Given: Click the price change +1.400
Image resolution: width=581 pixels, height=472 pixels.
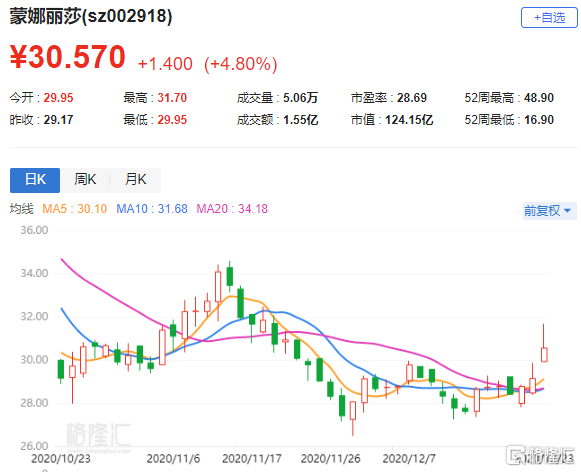Looking at the screenshot, I should click(165, 64).
